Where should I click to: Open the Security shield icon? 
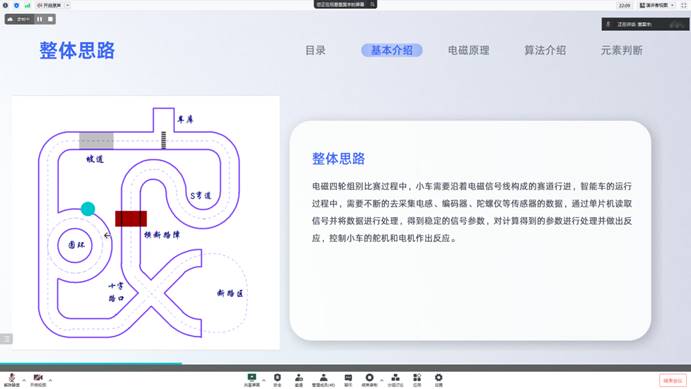pyautogui.click(x=277, y=380)
